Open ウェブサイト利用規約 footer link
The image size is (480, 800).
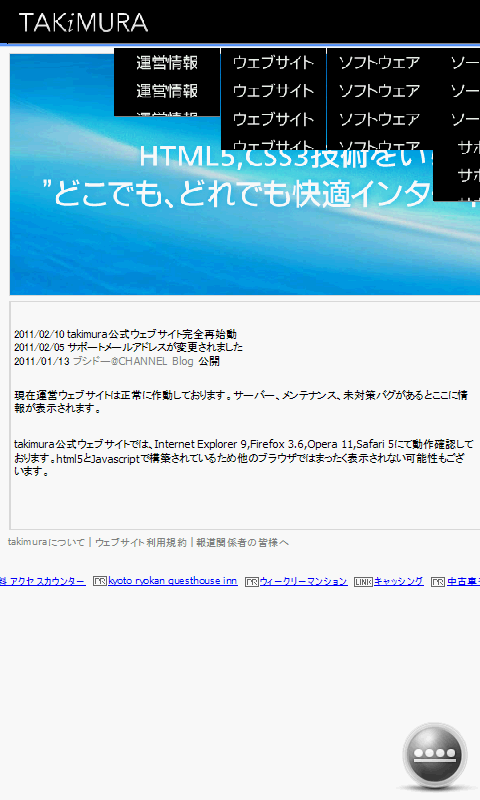(x=141, y=542)
